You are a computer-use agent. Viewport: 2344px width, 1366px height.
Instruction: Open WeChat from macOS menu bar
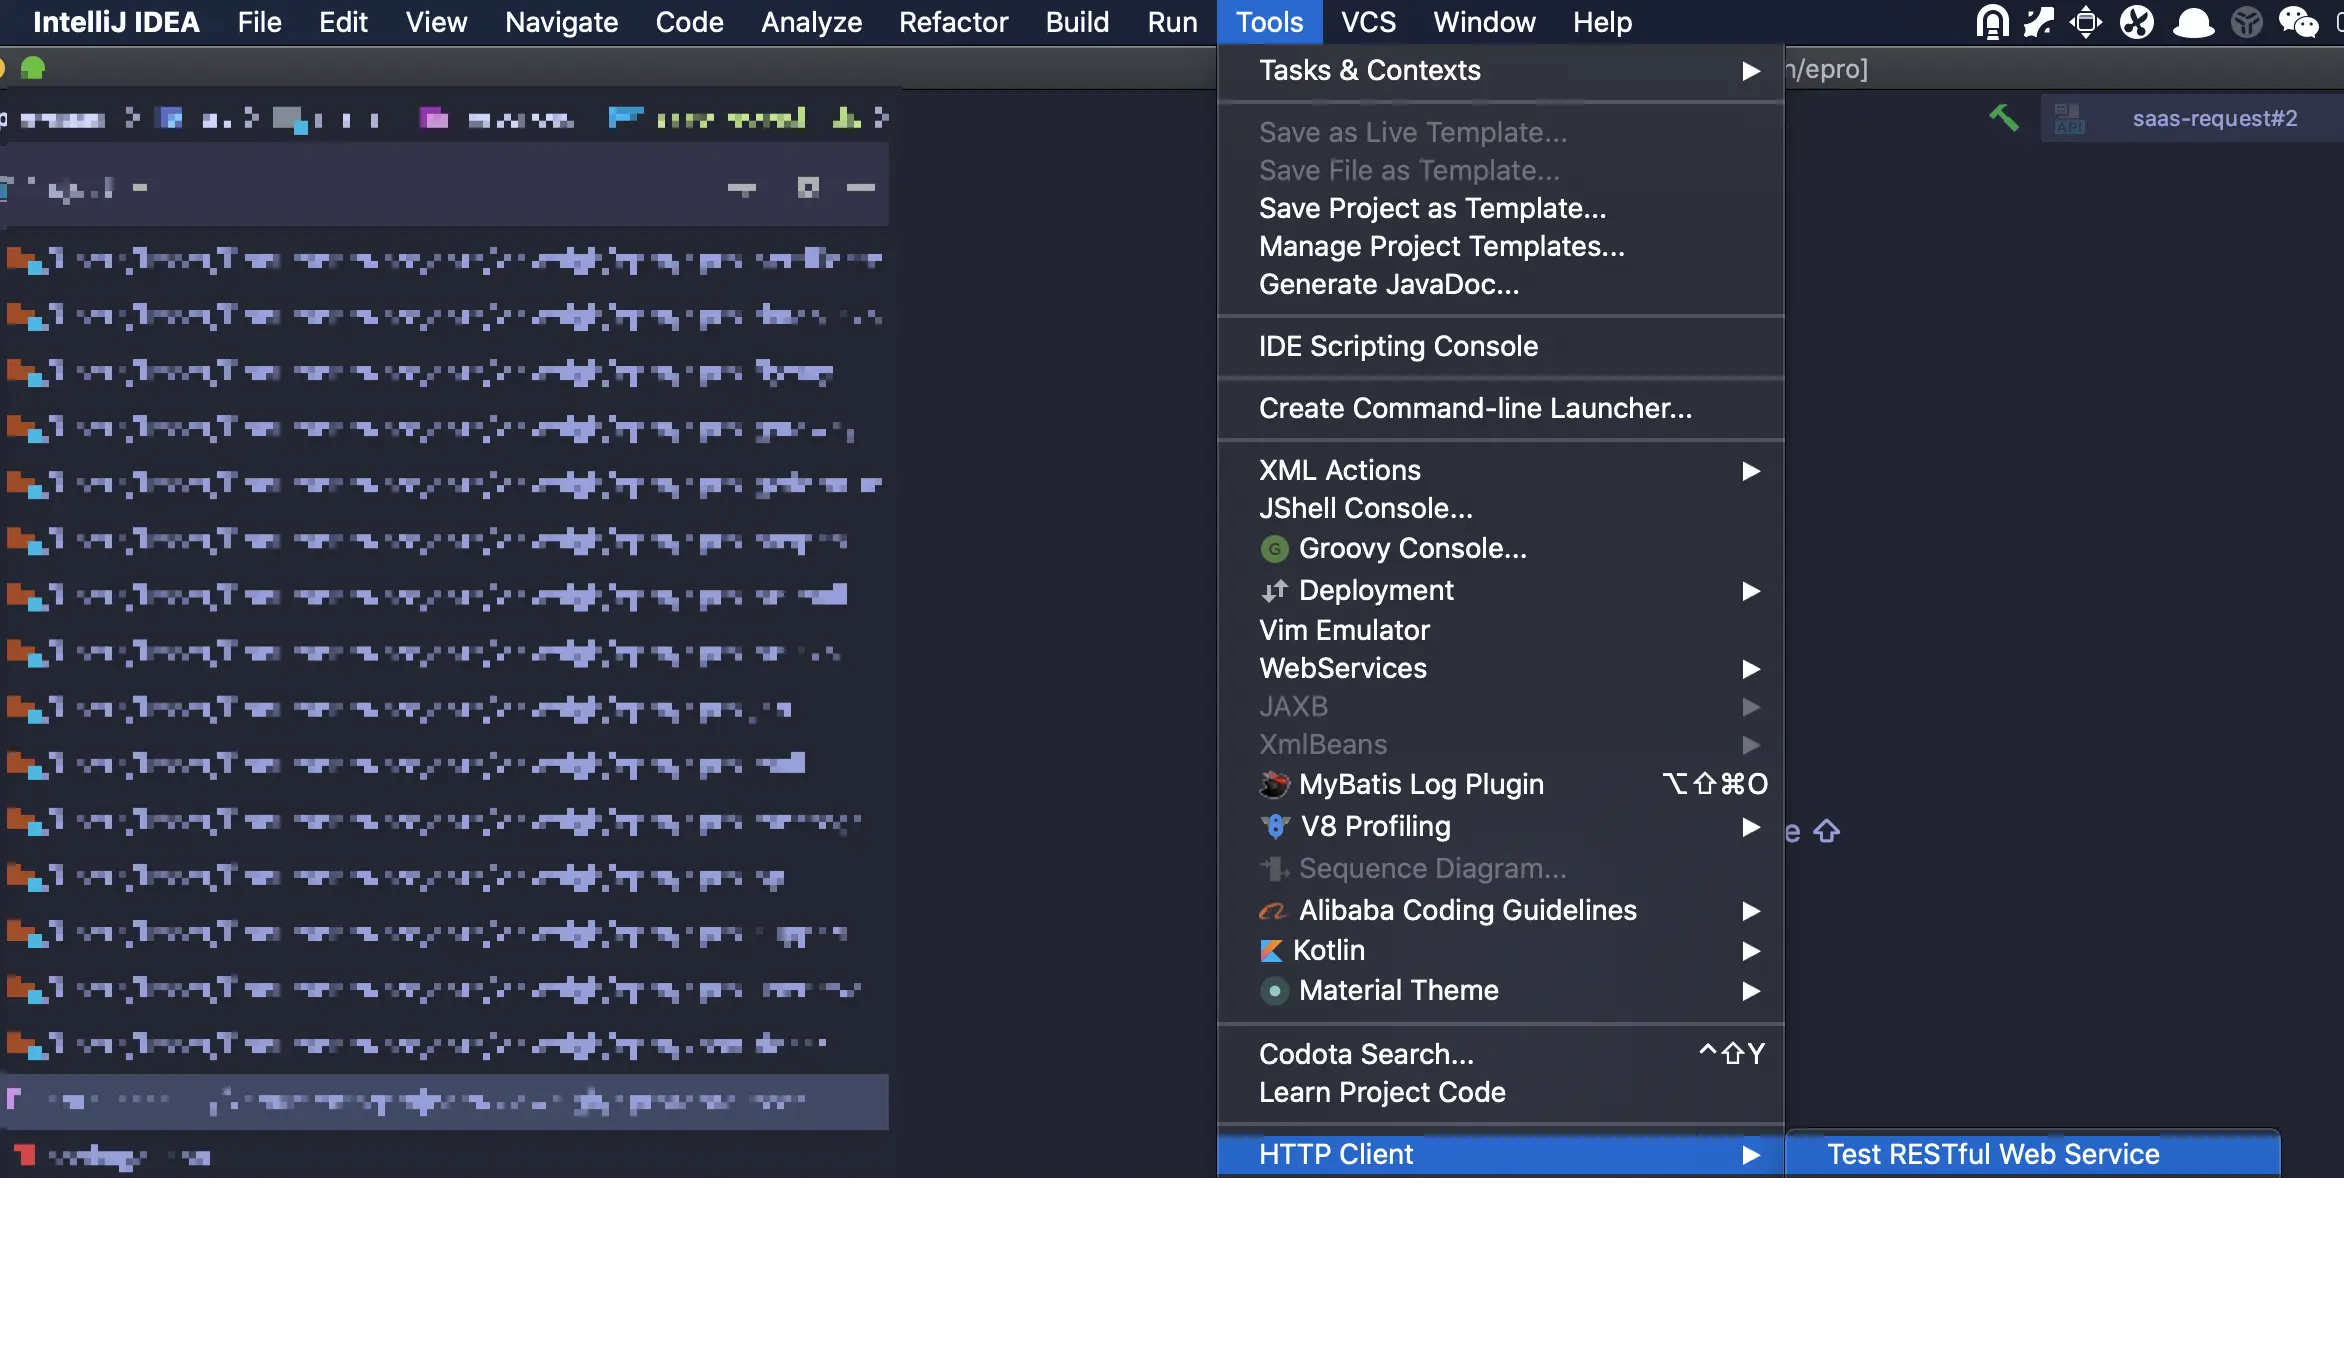tap(2298, 22)
